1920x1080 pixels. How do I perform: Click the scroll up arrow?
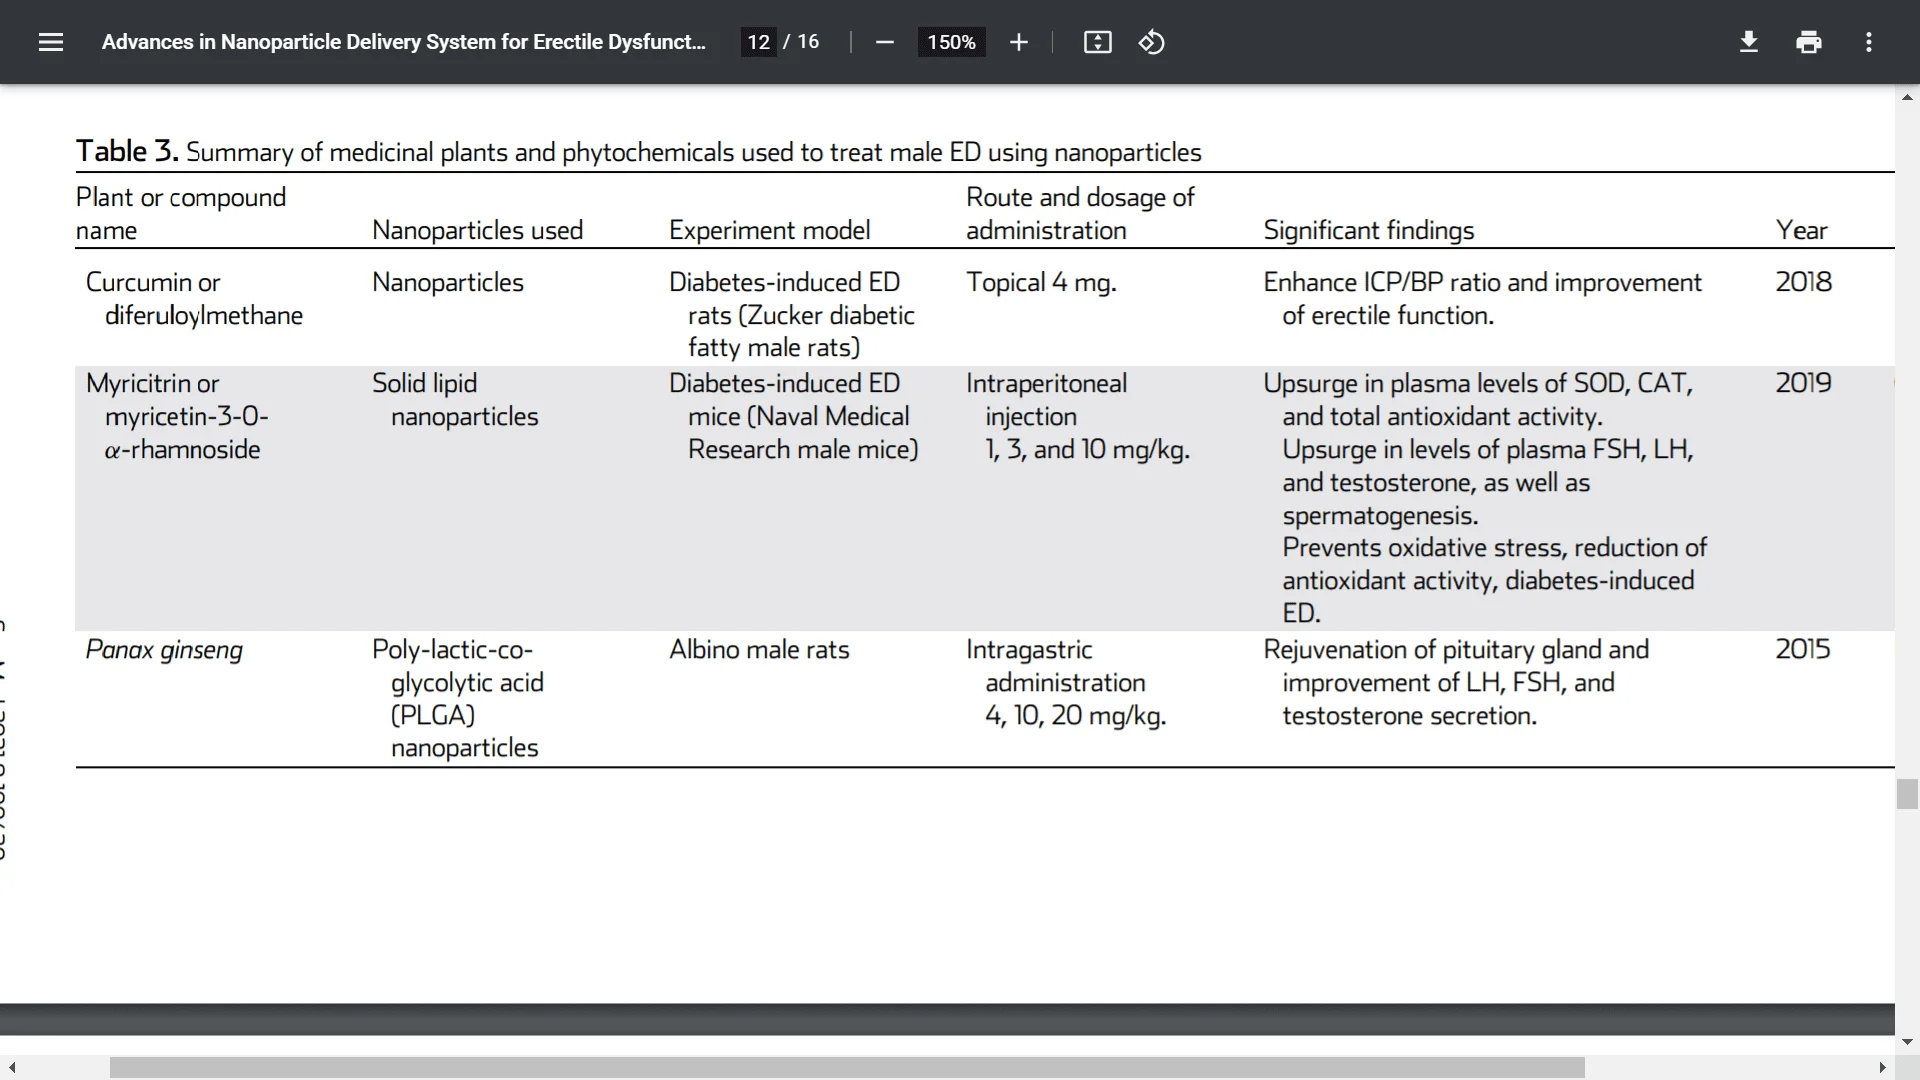[x=1907, y=97]
